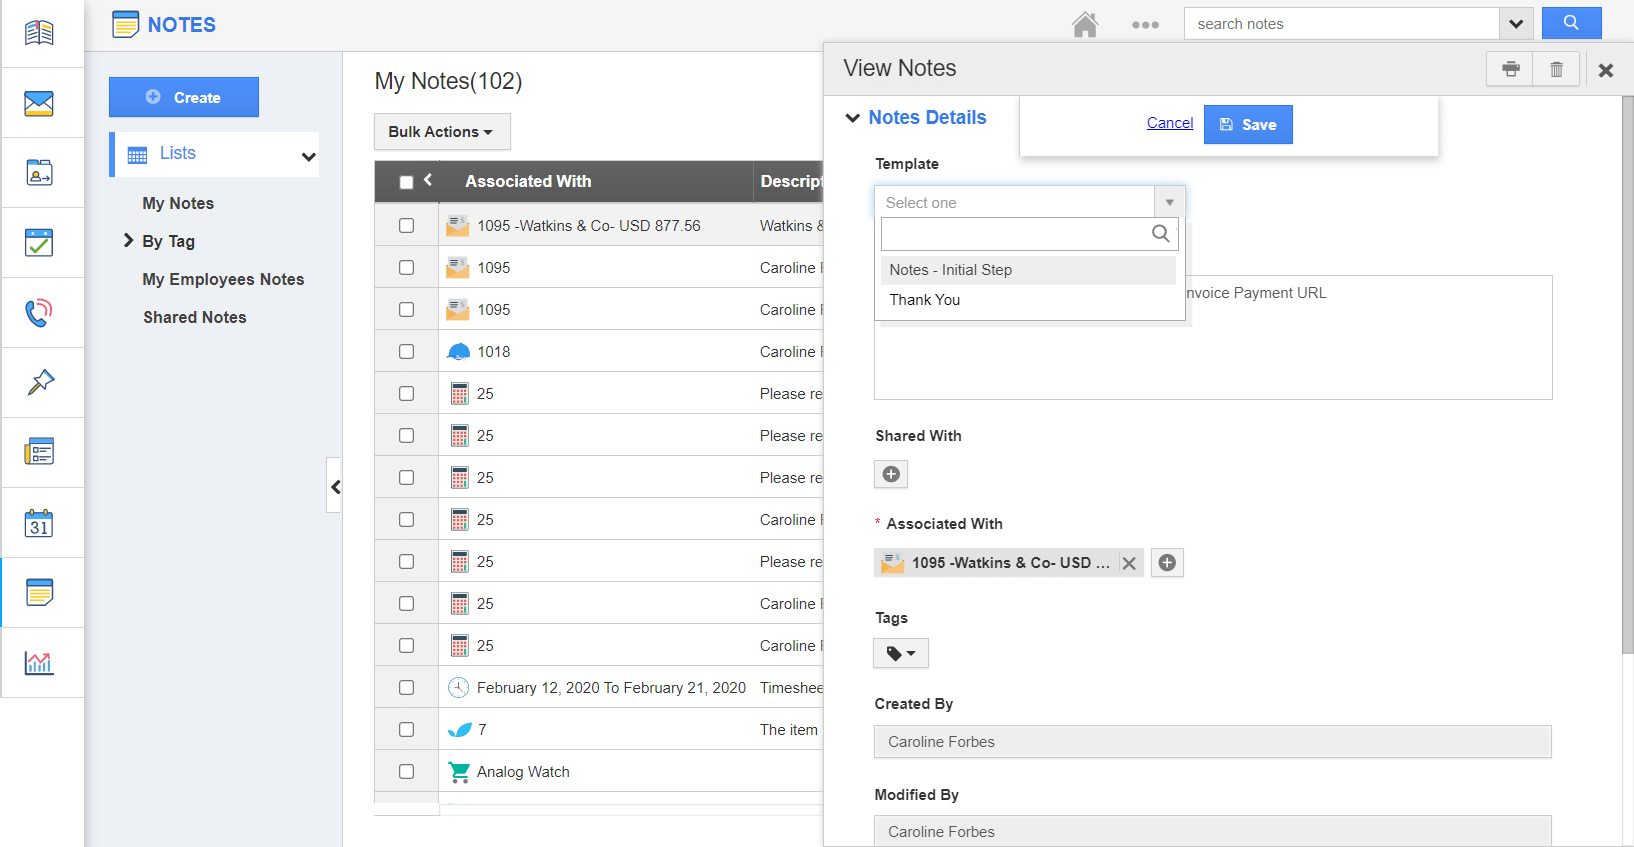Click the blue search magnifier button

(x=1571, y=23)
